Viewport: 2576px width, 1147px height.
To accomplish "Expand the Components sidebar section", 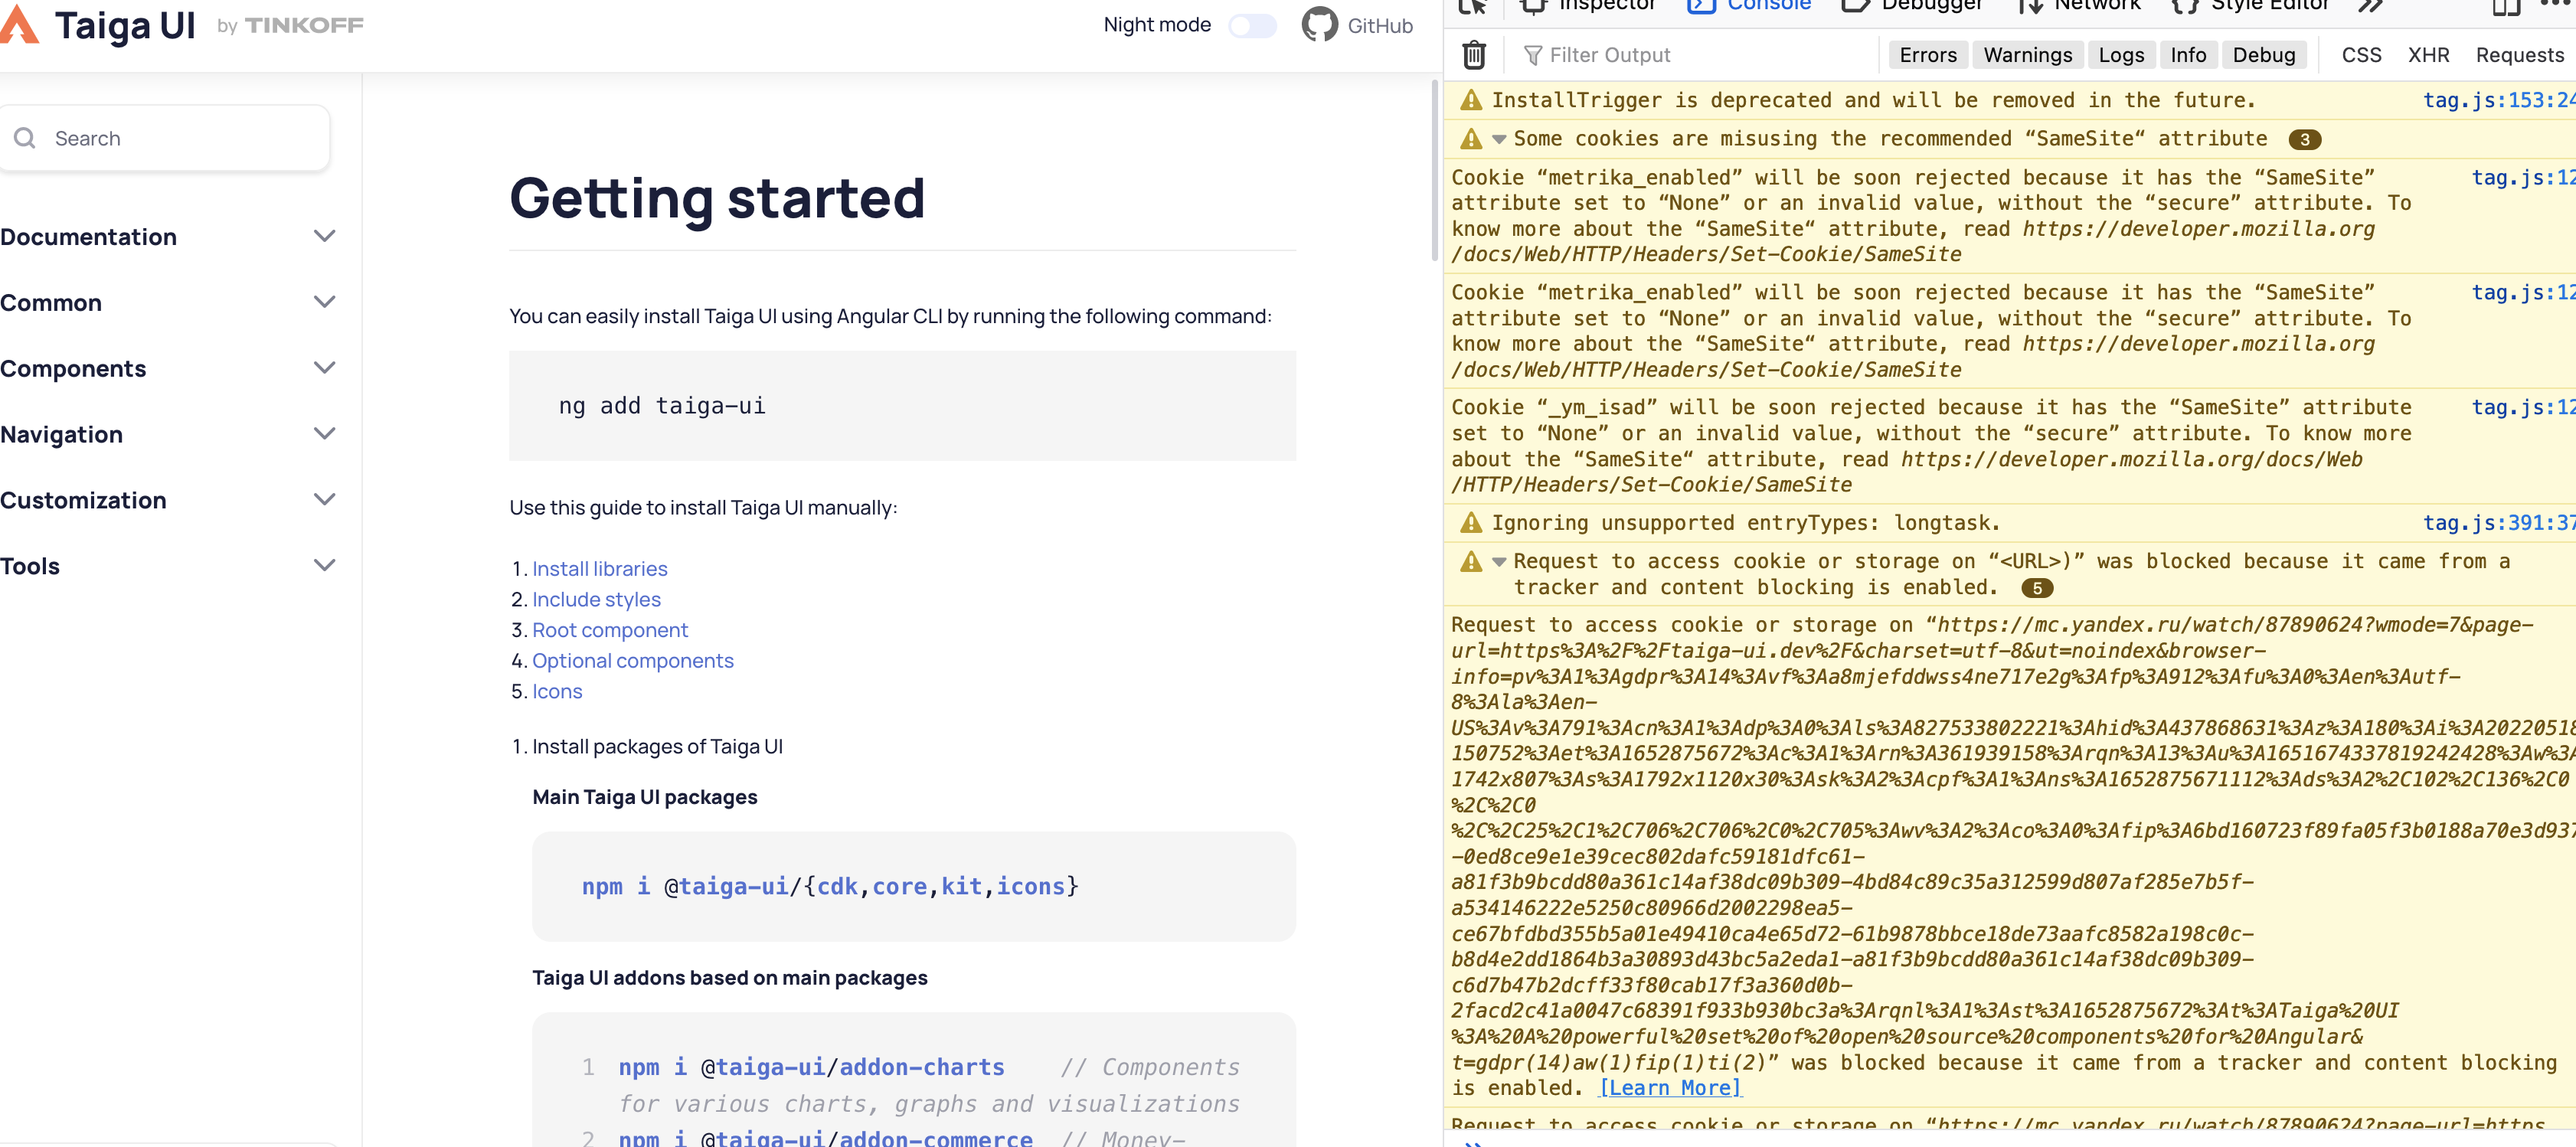I will click(x=168, y=369).
